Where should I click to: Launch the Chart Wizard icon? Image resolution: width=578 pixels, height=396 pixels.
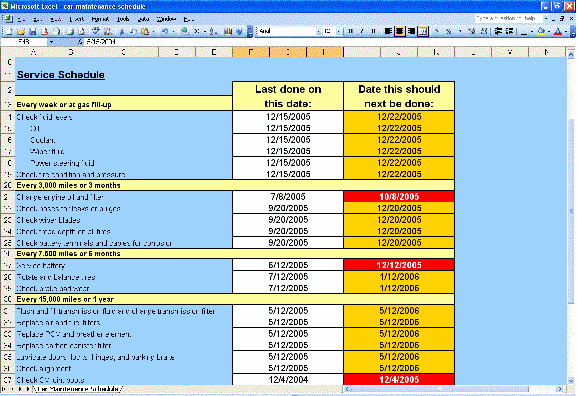tap(228, 31)
